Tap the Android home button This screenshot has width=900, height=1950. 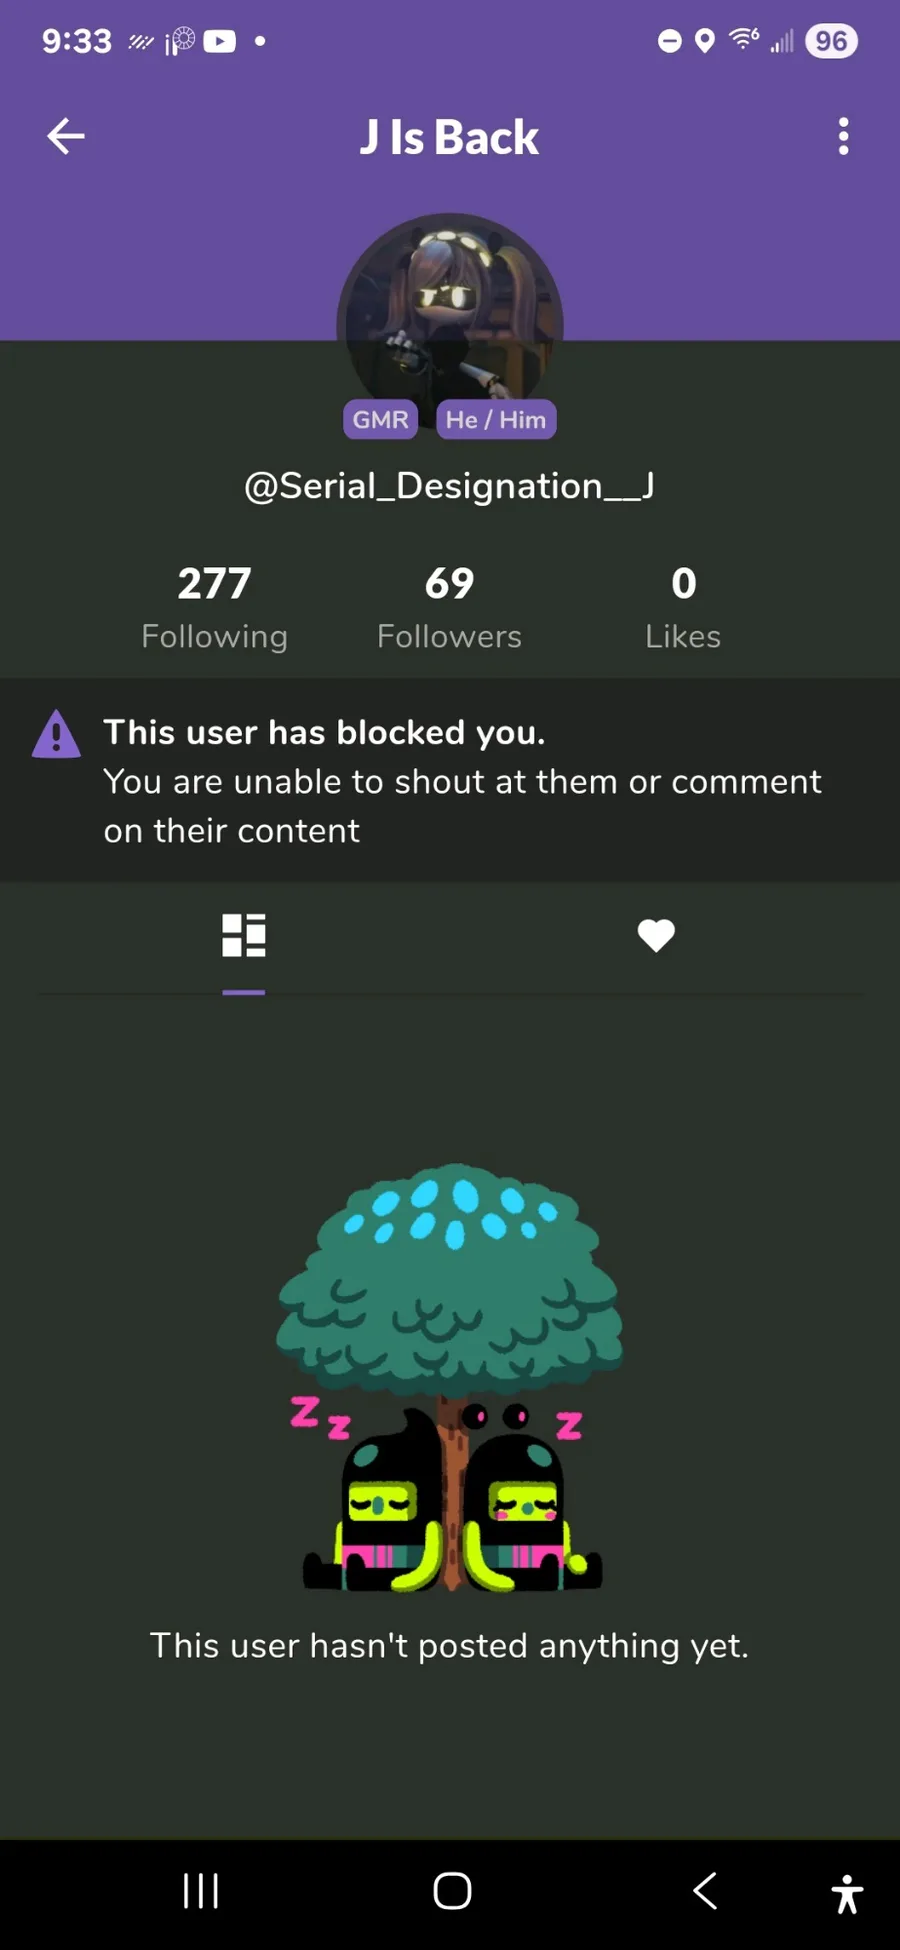click(452, 1891)
